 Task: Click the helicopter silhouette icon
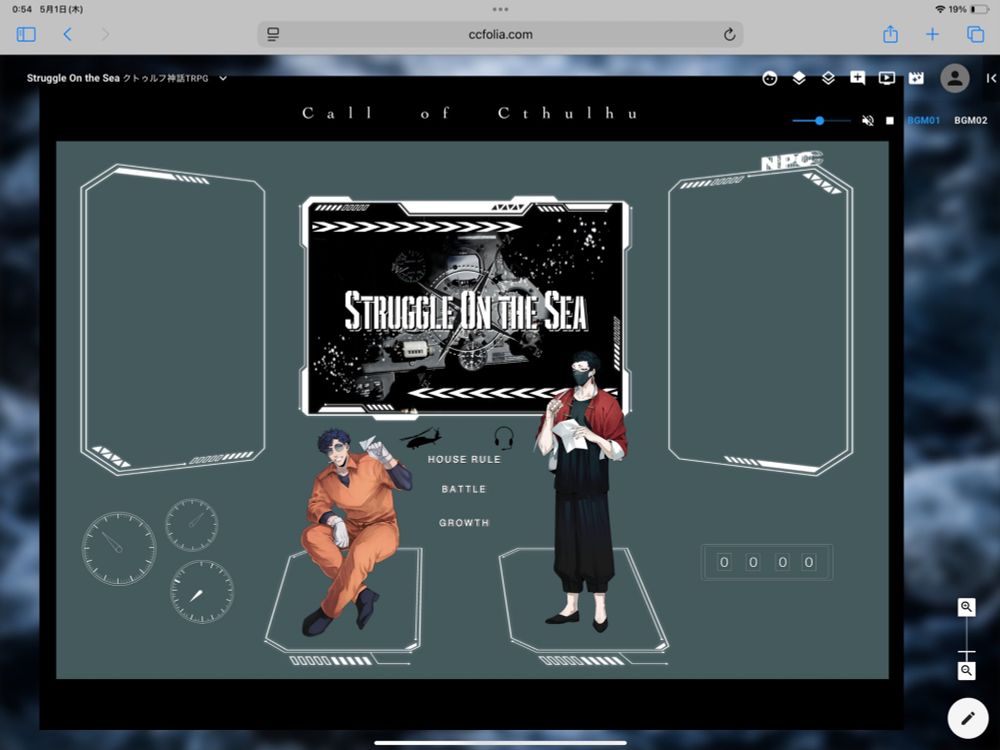(x=420, y=438)
